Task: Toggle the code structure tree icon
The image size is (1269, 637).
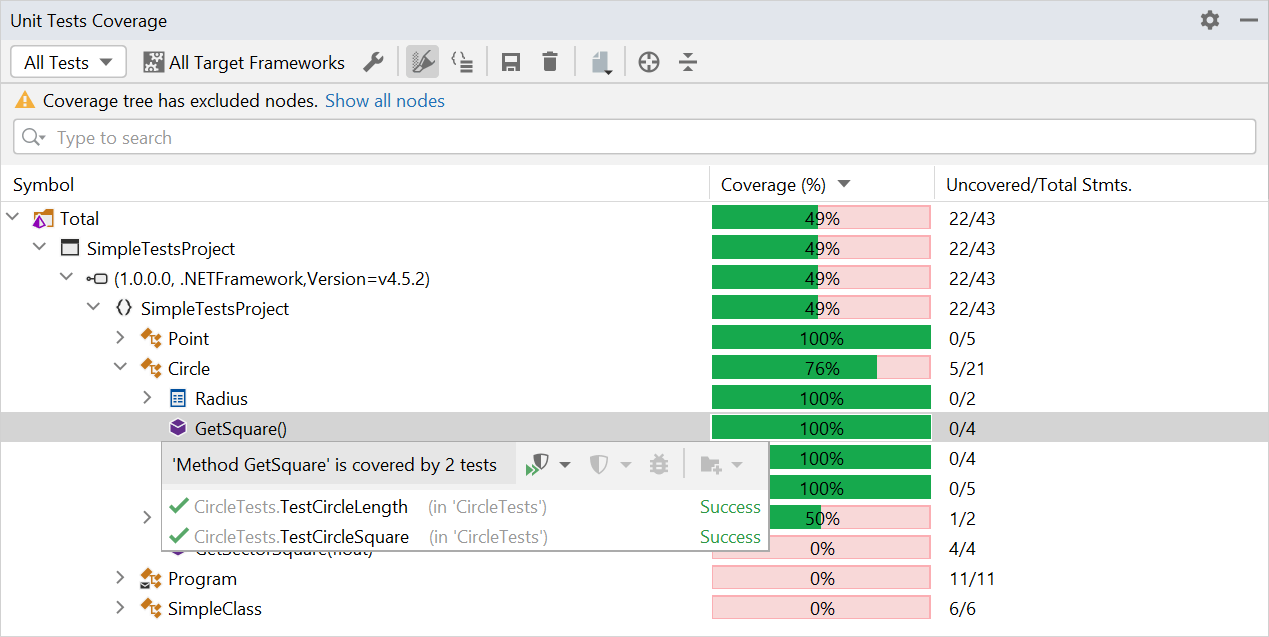Action: [x=462, y=62]
